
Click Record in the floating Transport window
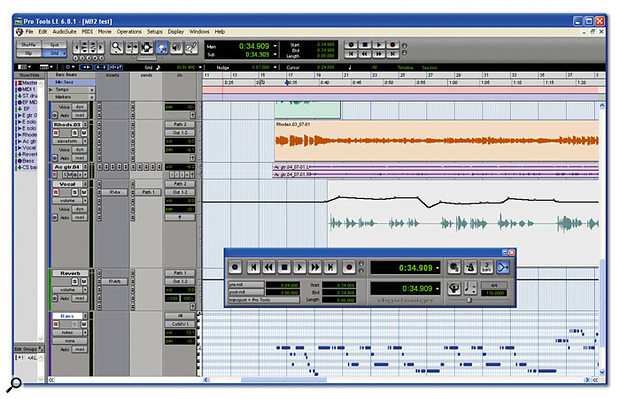click(x=349, y=268)
